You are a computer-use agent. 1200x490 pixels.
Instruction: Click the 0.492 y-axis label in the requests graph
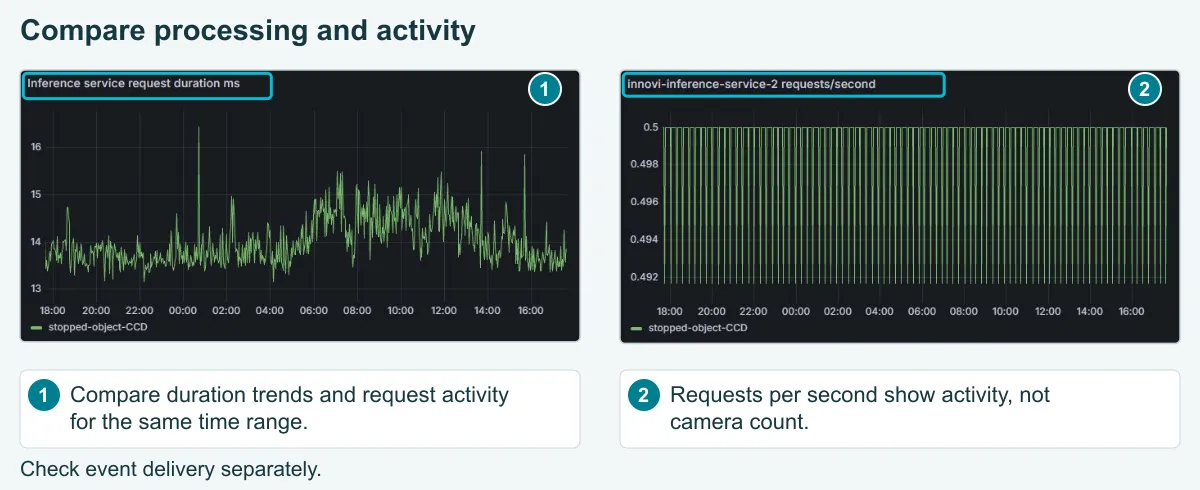click(645, 277)
